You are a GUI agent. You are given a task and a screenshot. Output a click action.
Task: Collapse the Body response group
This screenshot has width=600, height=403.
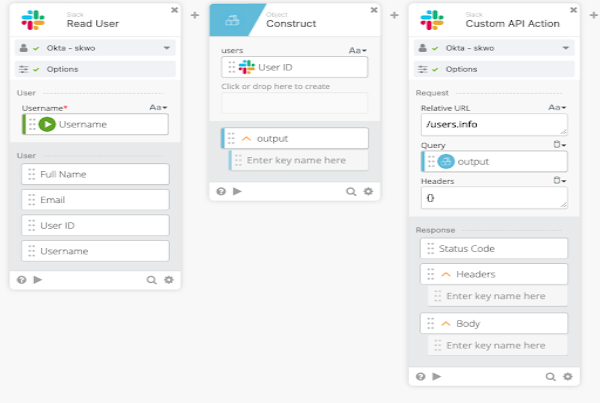(x=445, y=323)
